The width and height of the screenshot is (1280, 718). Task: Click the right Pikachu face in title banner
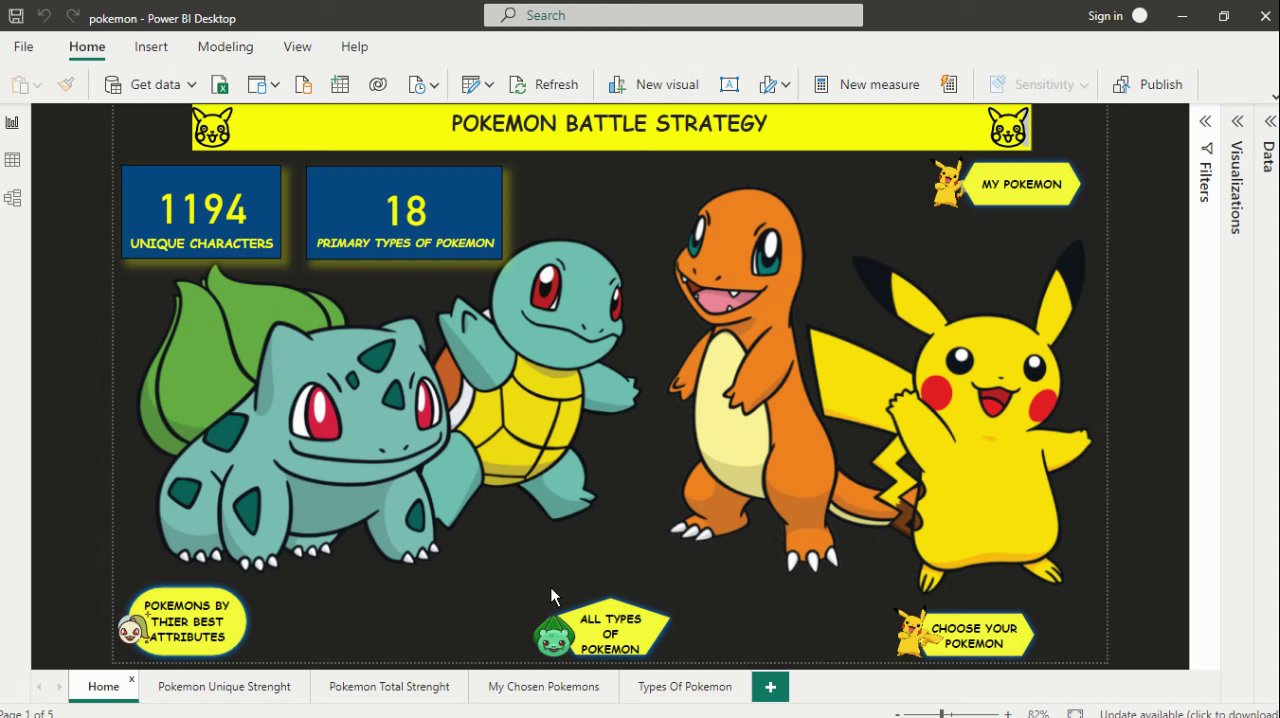1008,128
